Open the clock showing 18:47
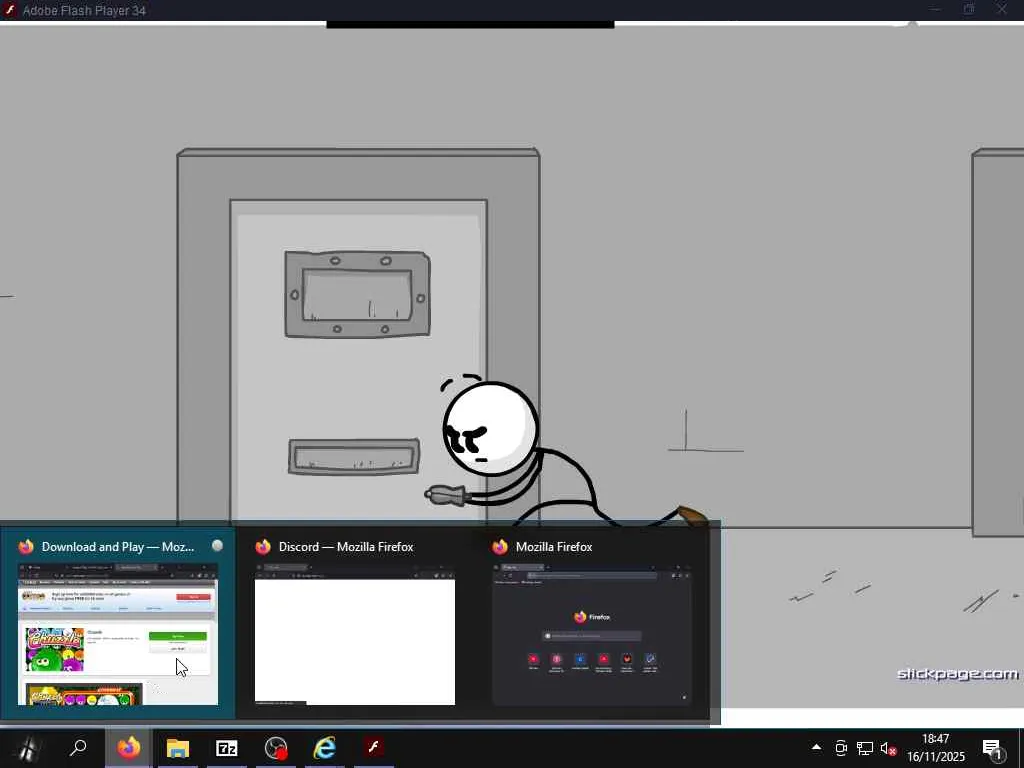 936,739
